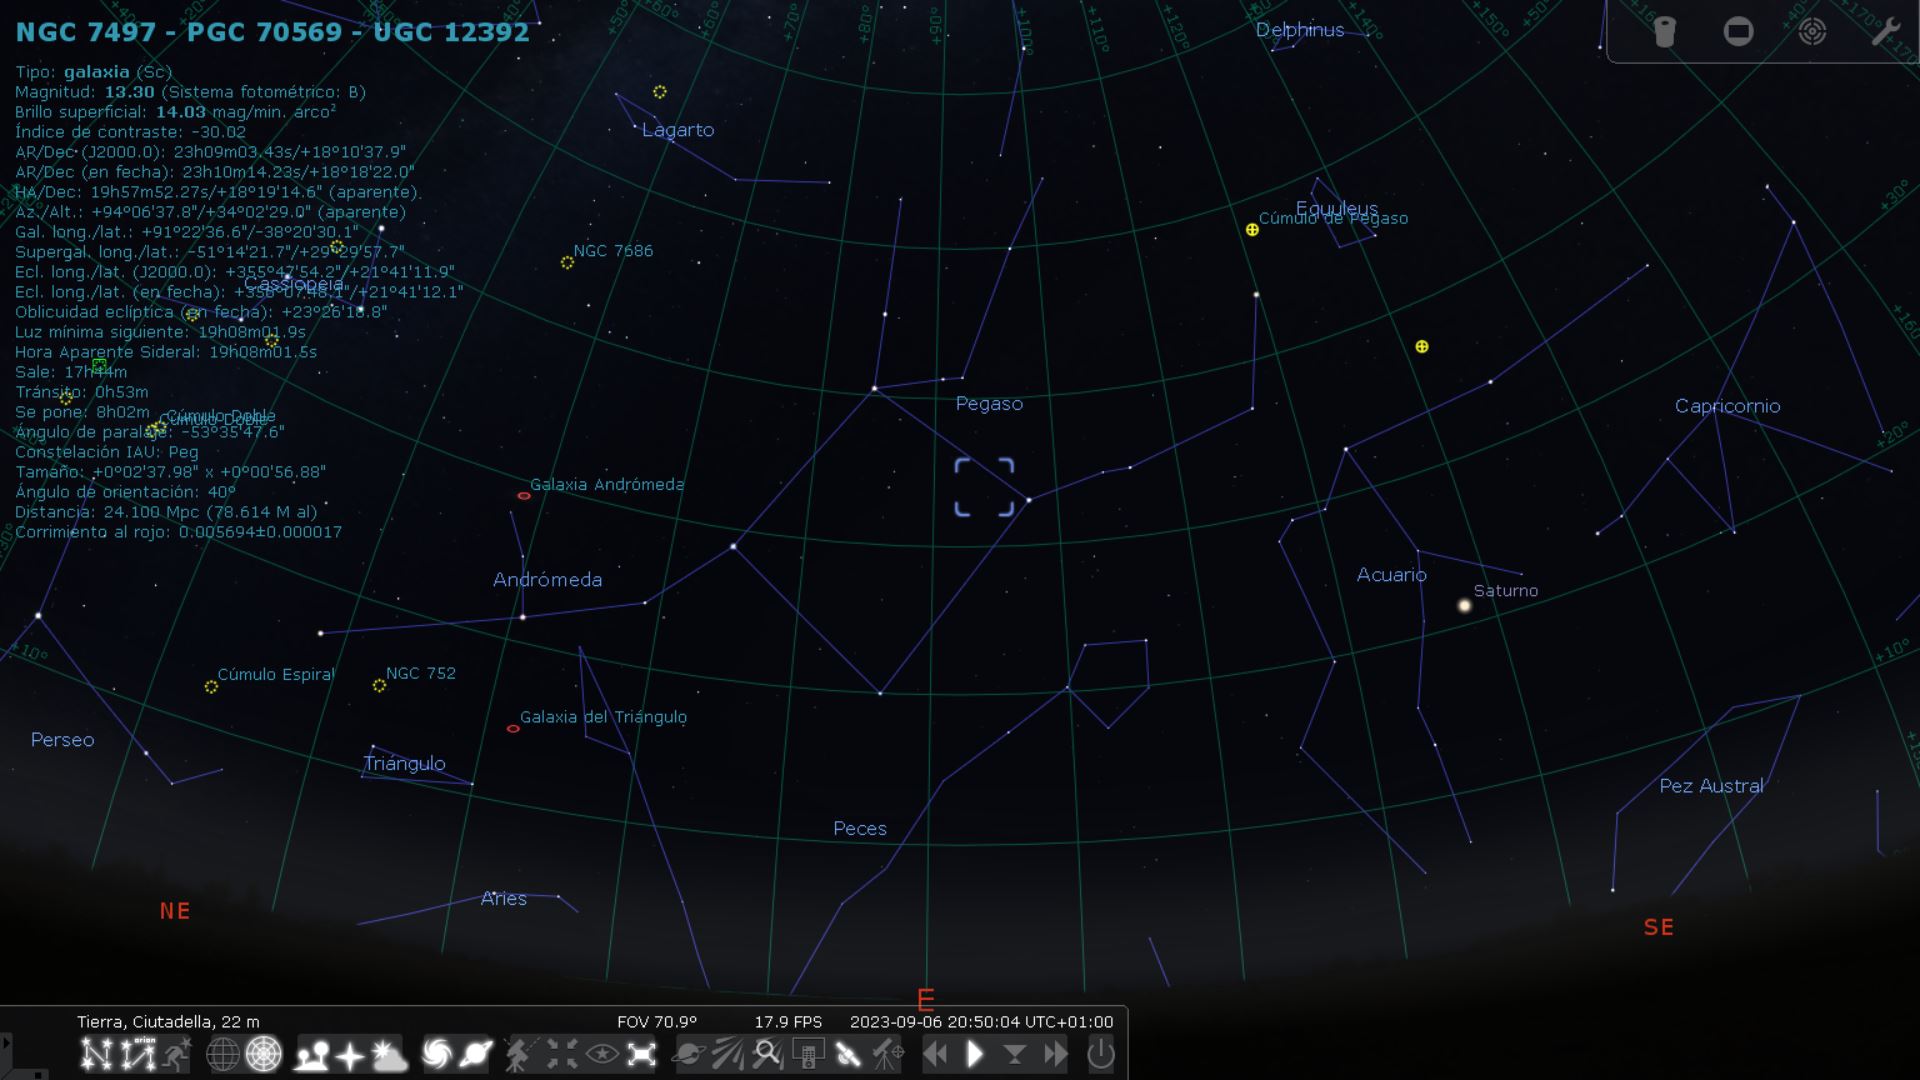
Task: Click the 17.9 FPS readout
Action: pos(788,1022)
